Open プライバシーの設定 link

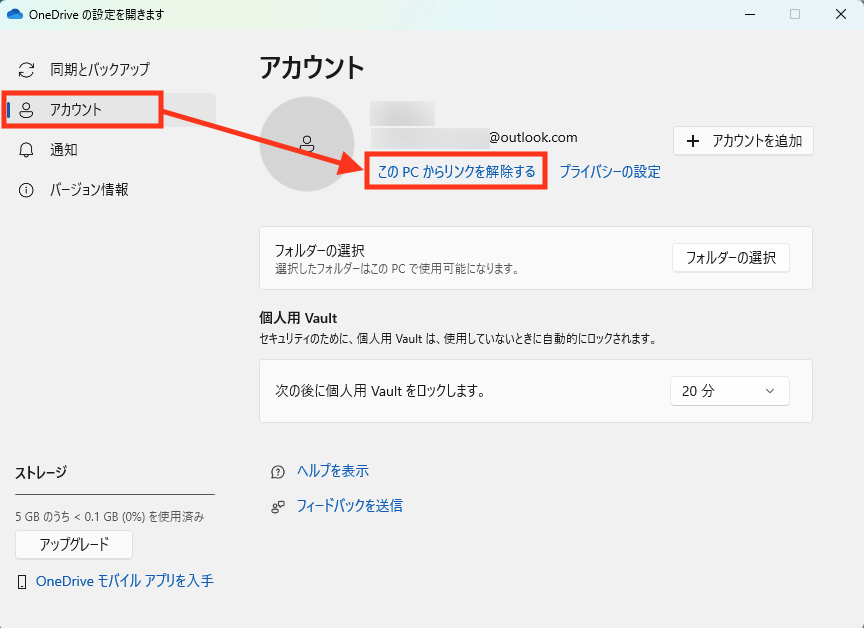click(x=610, y=172)
